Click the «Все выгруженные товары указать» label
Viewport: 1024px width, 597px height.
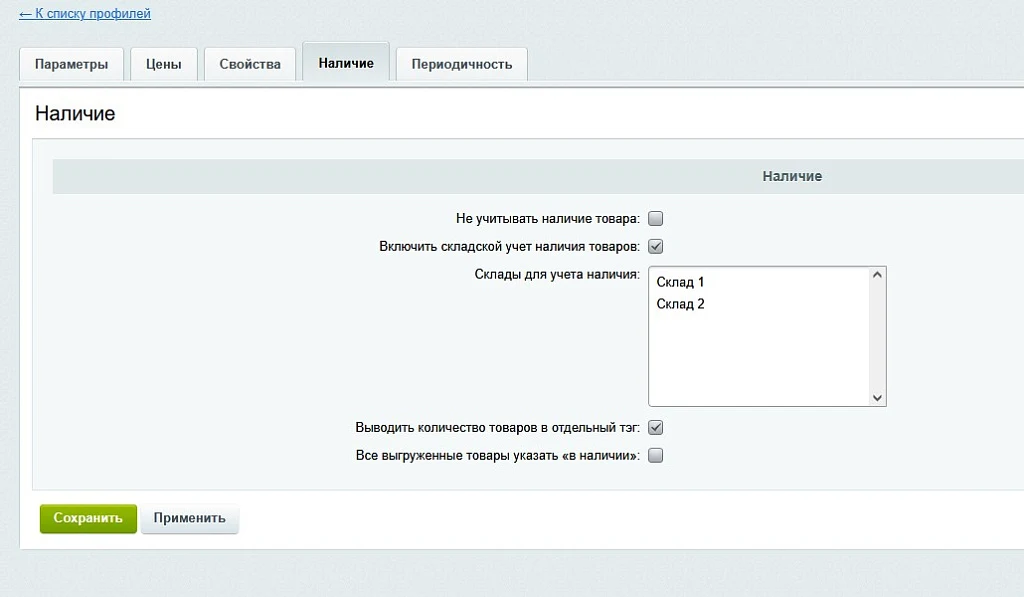coord(498,455)
